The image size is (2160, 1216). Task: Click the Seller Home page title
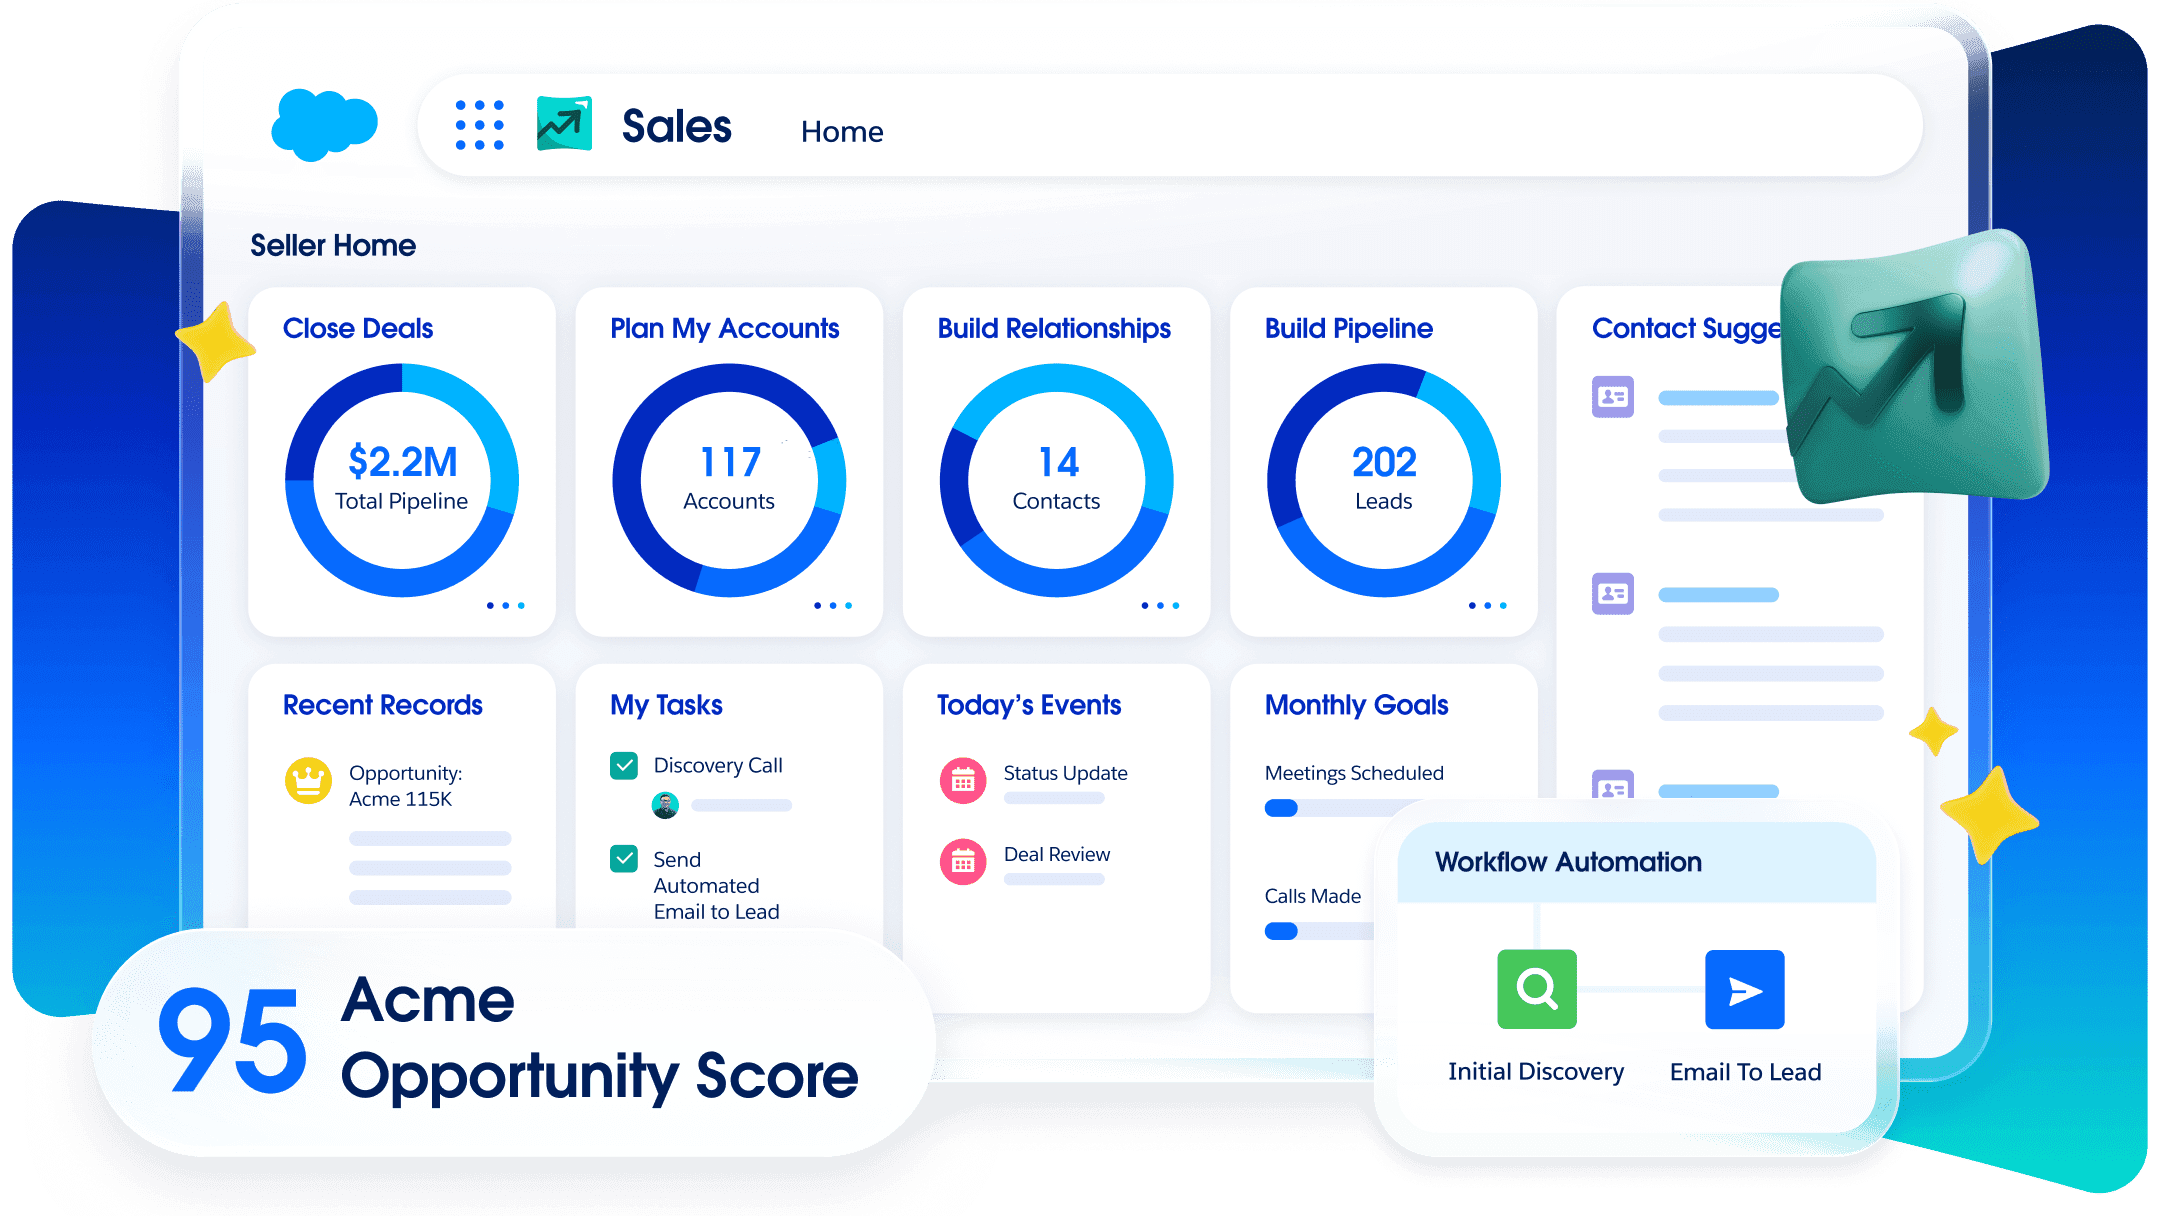tap(333, 245)
